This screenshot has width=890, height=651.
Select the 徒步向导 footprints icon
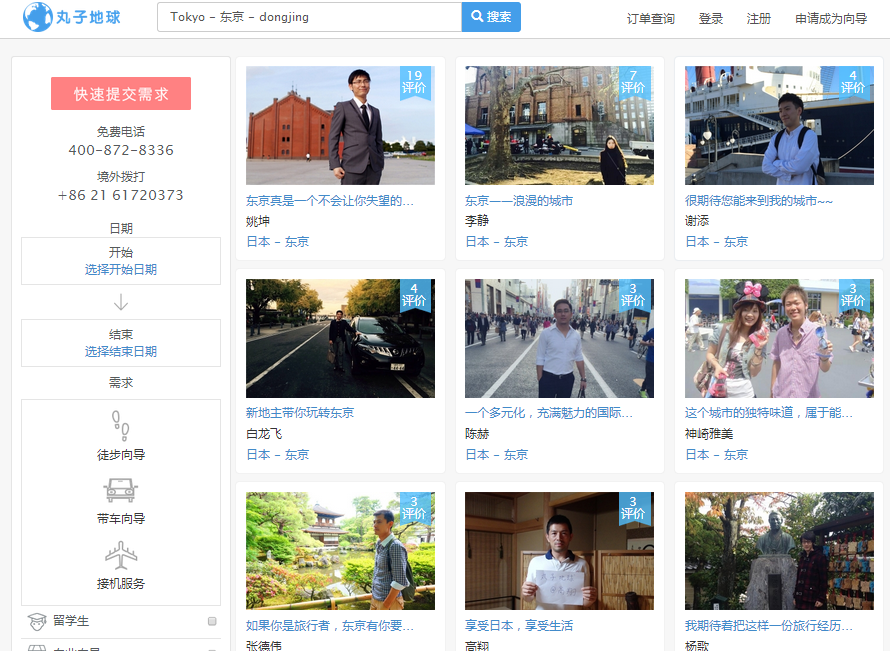tap(120, 426)
